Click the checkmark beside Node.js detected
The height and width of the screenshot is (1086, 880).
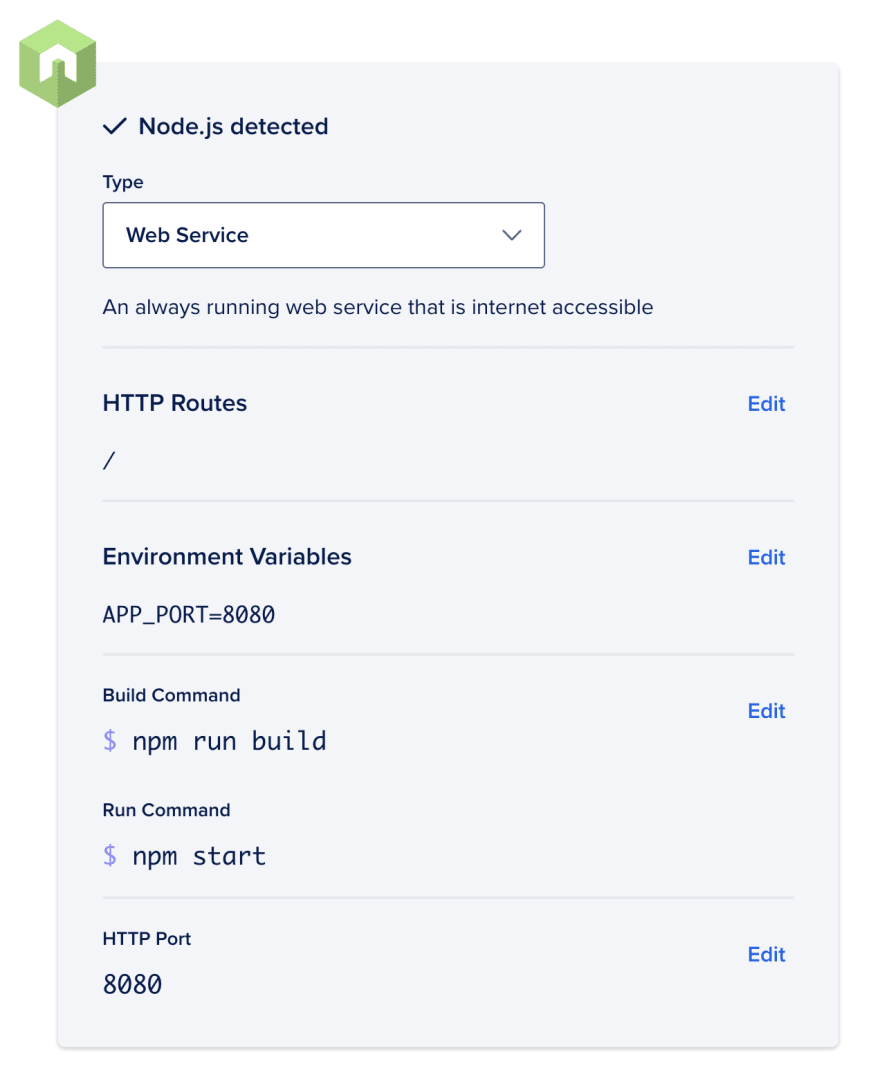(115, 126)
